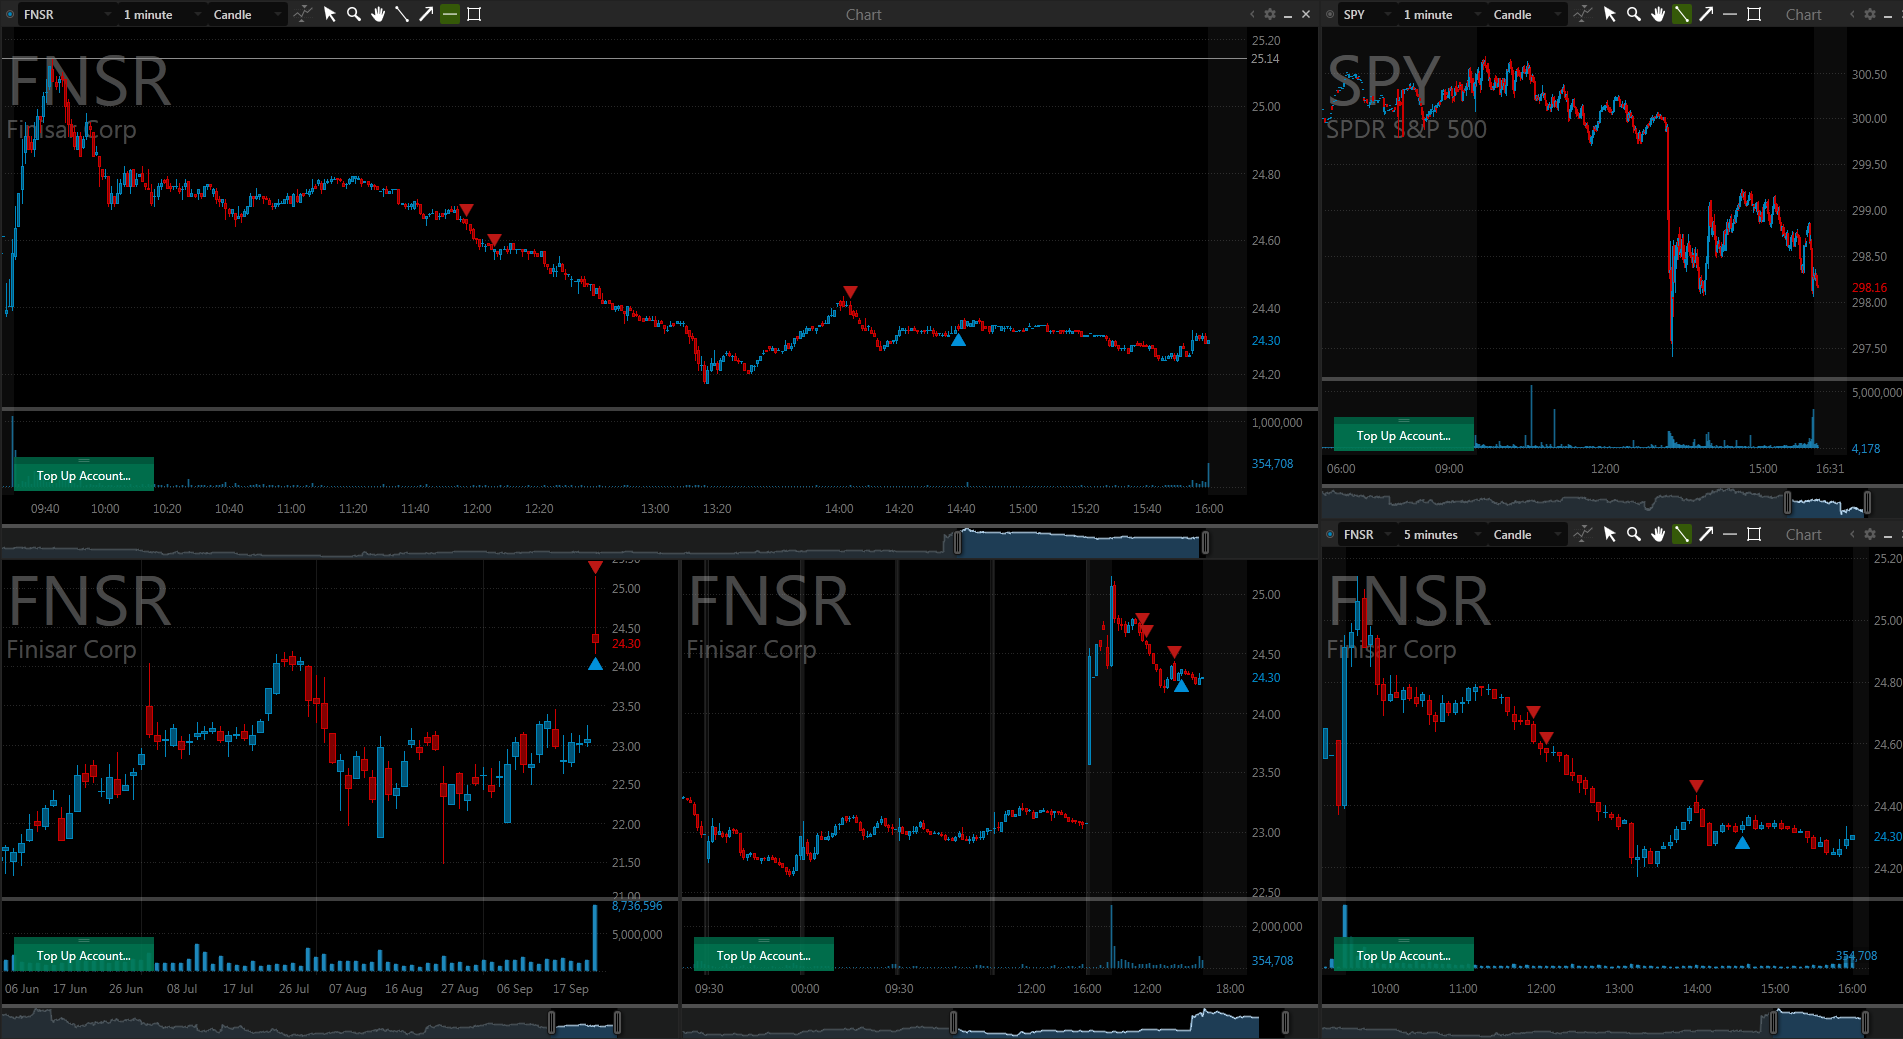
Task: Select the rectangle tool in SPY chart
Action: pos(1754,14)
